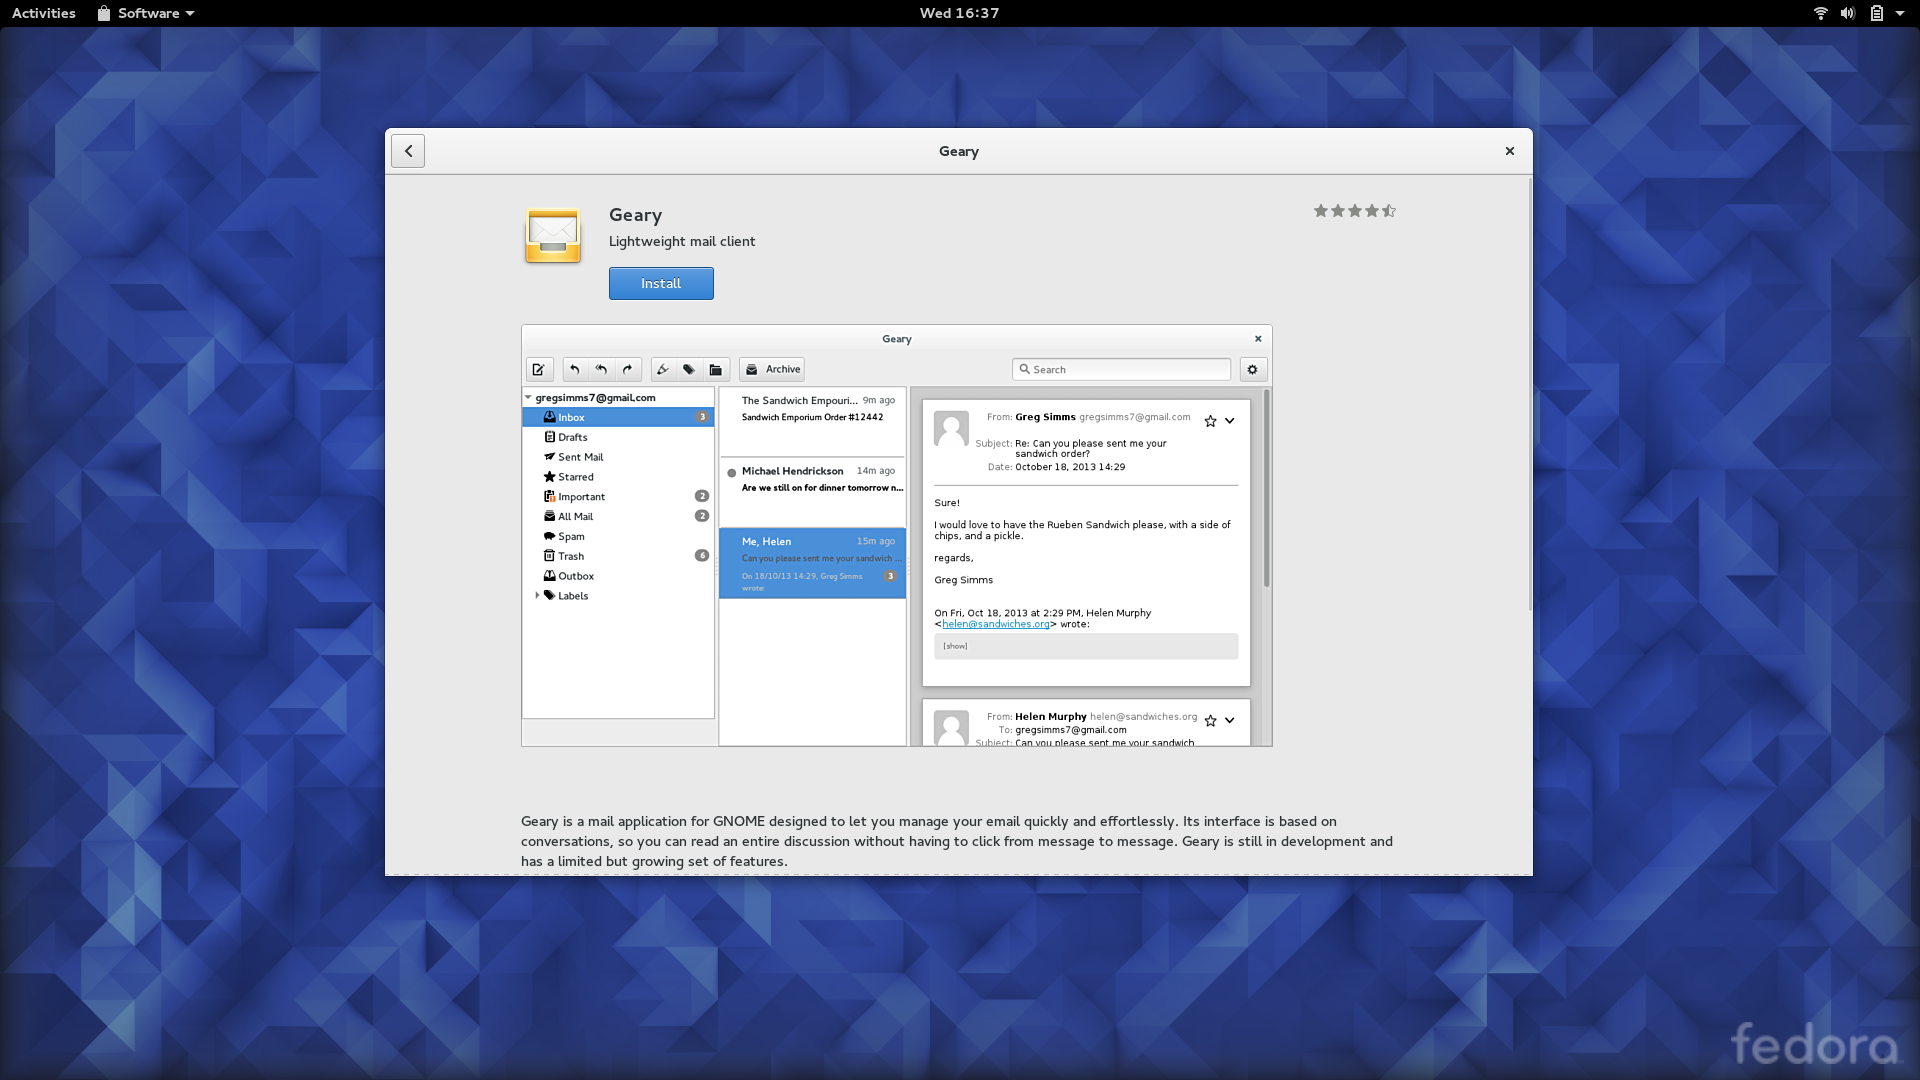Star the Helen Murphy message
The height and width of the screenshot is (1080, 1920).
click(x=1210, y=720)
